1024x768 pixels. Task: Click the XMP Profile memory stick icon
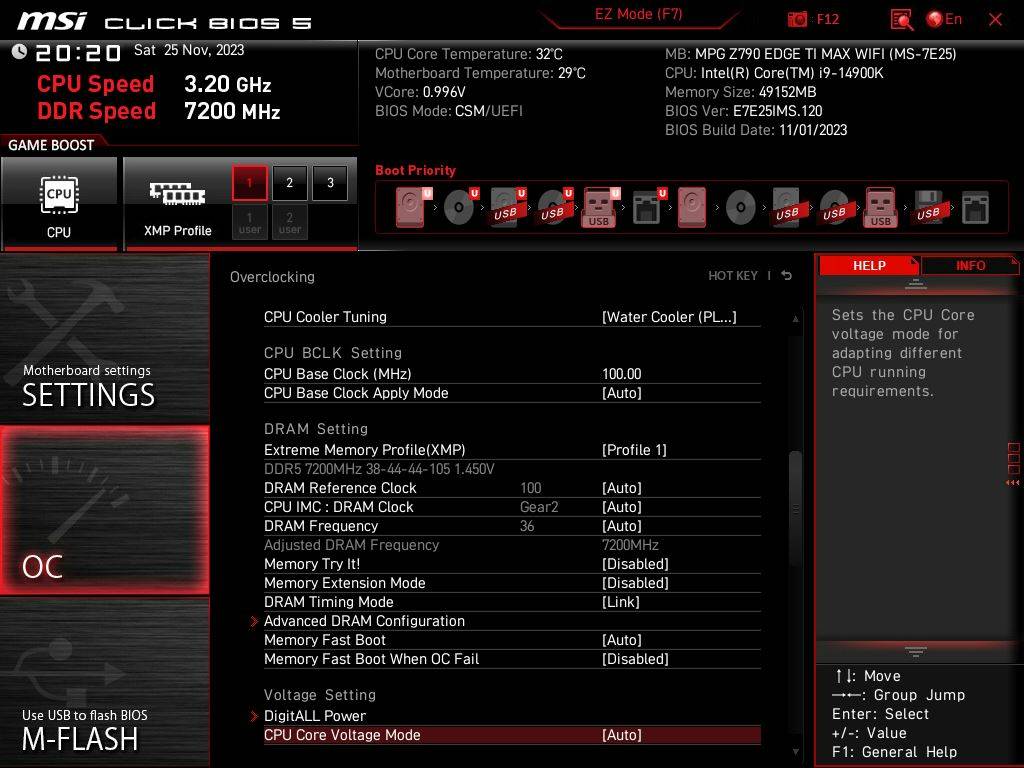point(177,193)
